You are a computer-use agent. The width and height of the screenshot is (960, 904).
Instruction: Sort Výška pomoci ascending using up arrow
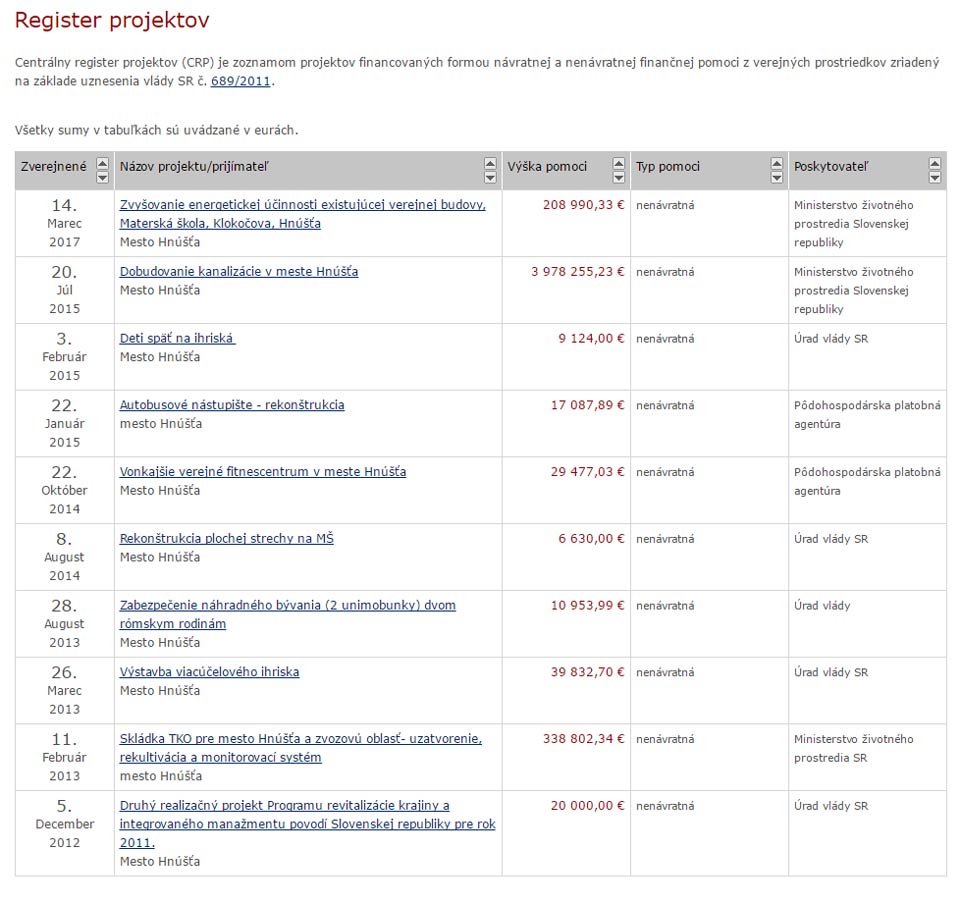coord(618,163)
